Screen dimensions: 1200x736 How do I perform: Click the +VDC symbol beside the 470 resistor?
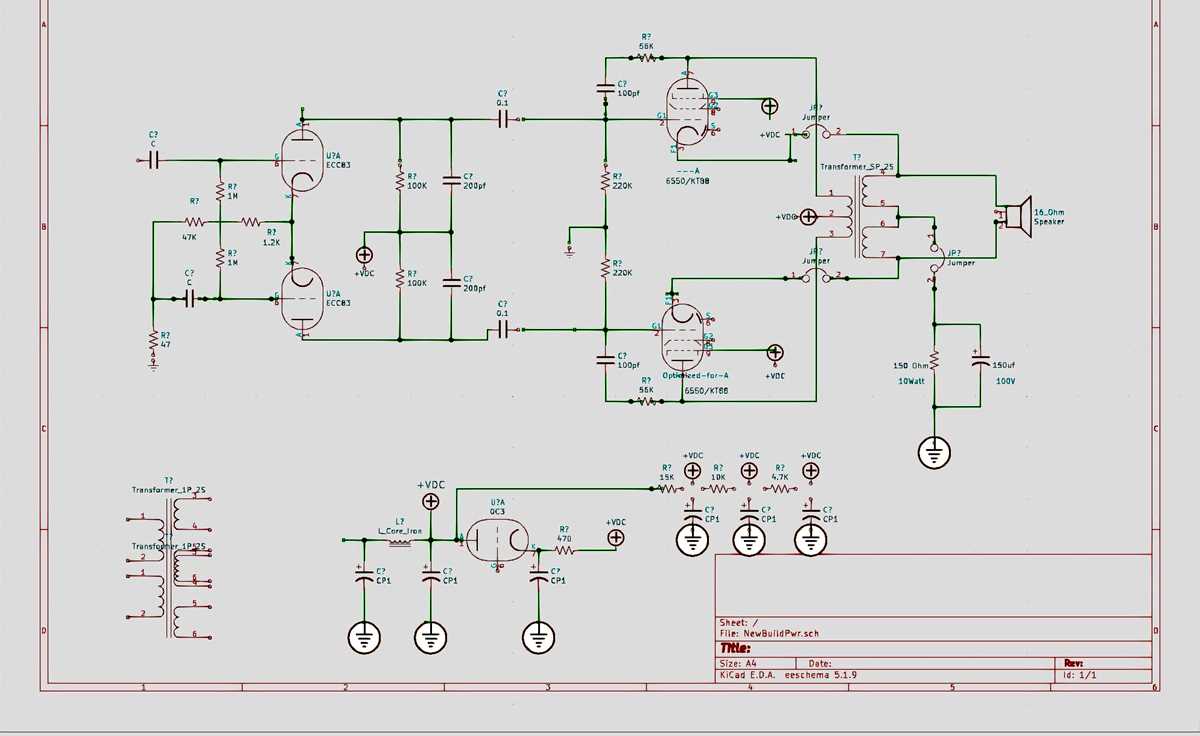point(616,538)
